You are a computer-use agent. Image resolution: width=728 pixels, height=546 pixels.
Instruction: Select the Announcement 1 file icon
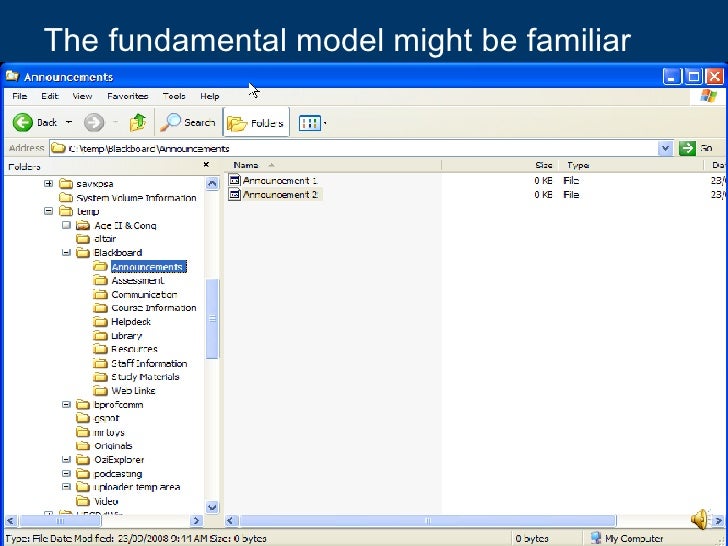pyautogui.click(x=234, y=180)
